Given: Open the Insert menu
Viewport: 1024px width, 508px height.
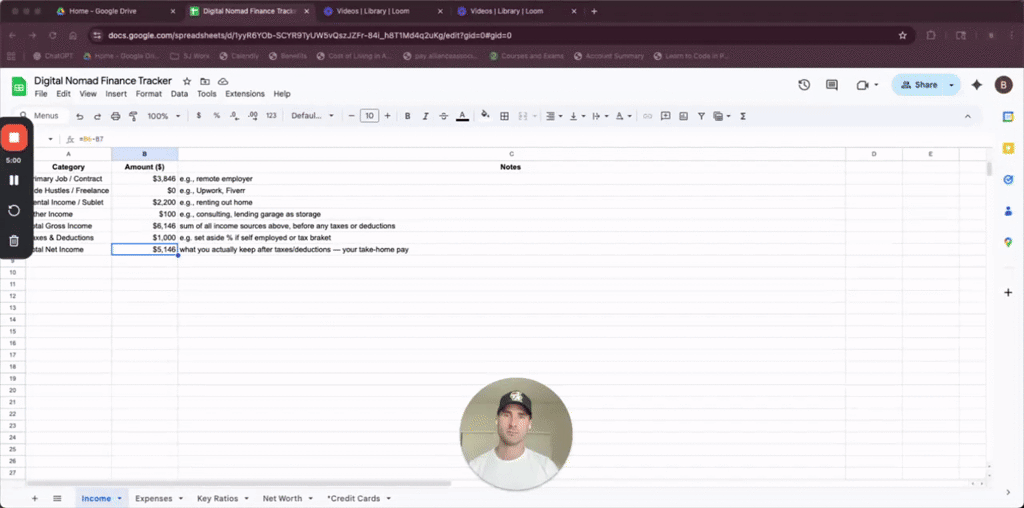Looking at the screenshot, I should [x=116, y=94].
